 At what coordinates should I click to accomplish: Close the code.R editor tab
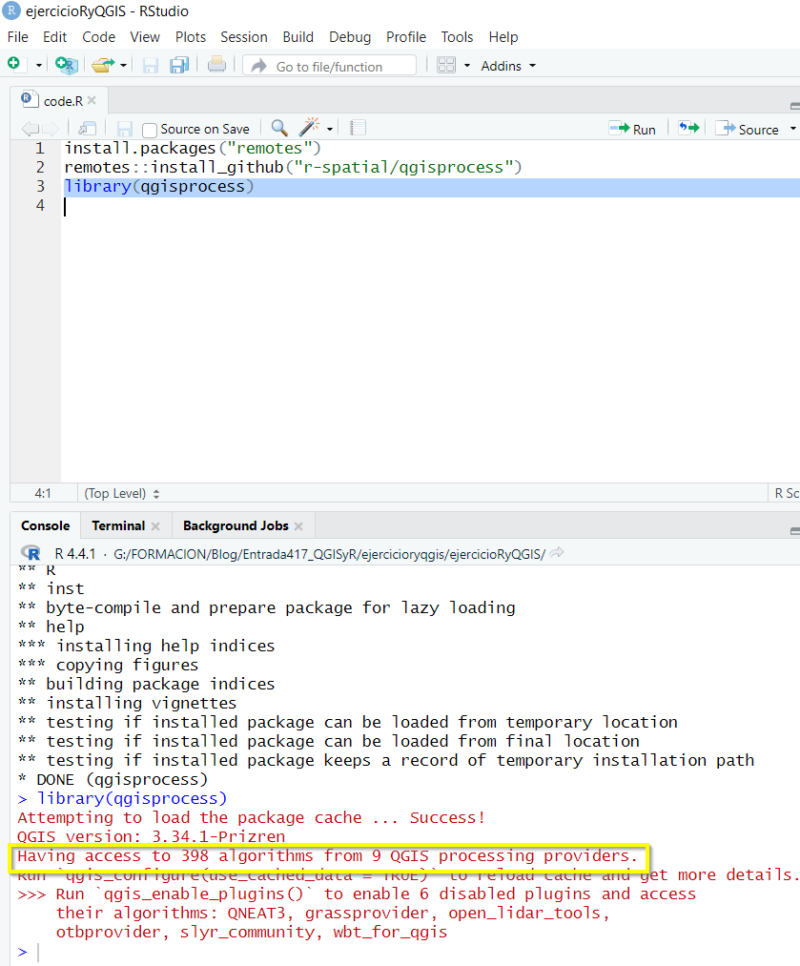pyautogui.click(x=92, y=100)
